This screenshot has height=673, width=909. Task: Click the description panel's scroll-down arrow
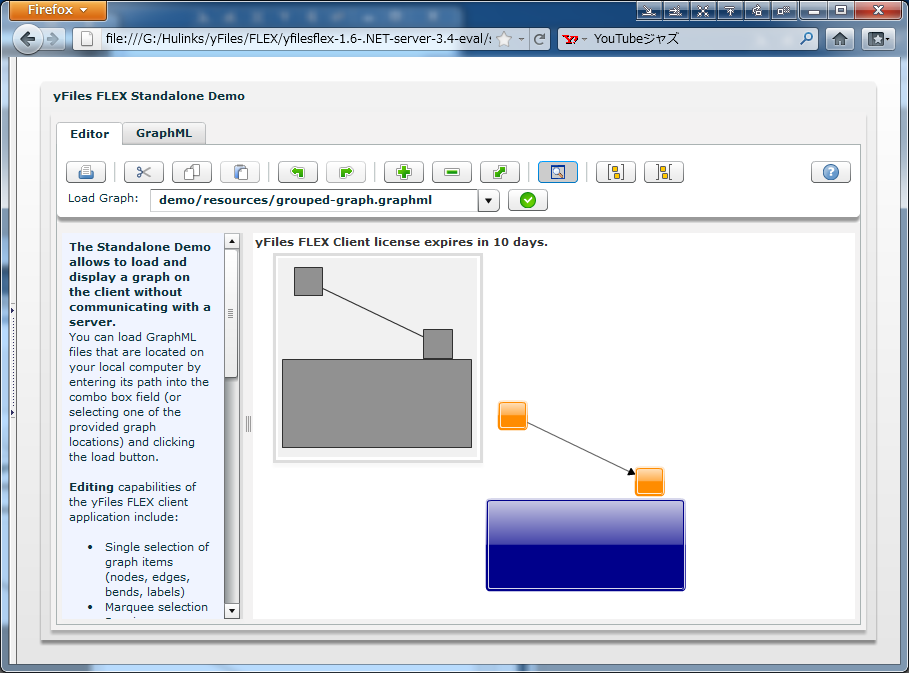(x=232, y=610)
